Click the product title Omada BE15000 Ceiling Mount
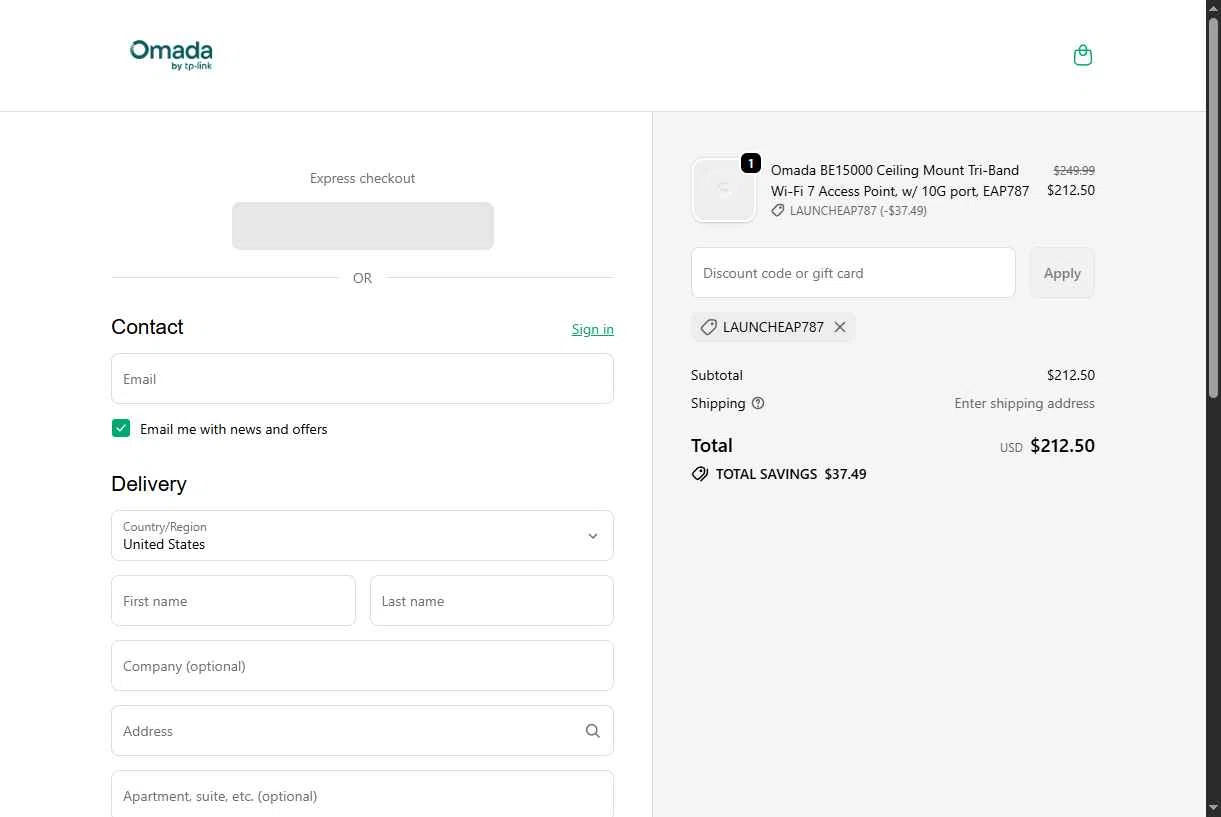This screenshot has width=1221, height=817. [900, 181]
